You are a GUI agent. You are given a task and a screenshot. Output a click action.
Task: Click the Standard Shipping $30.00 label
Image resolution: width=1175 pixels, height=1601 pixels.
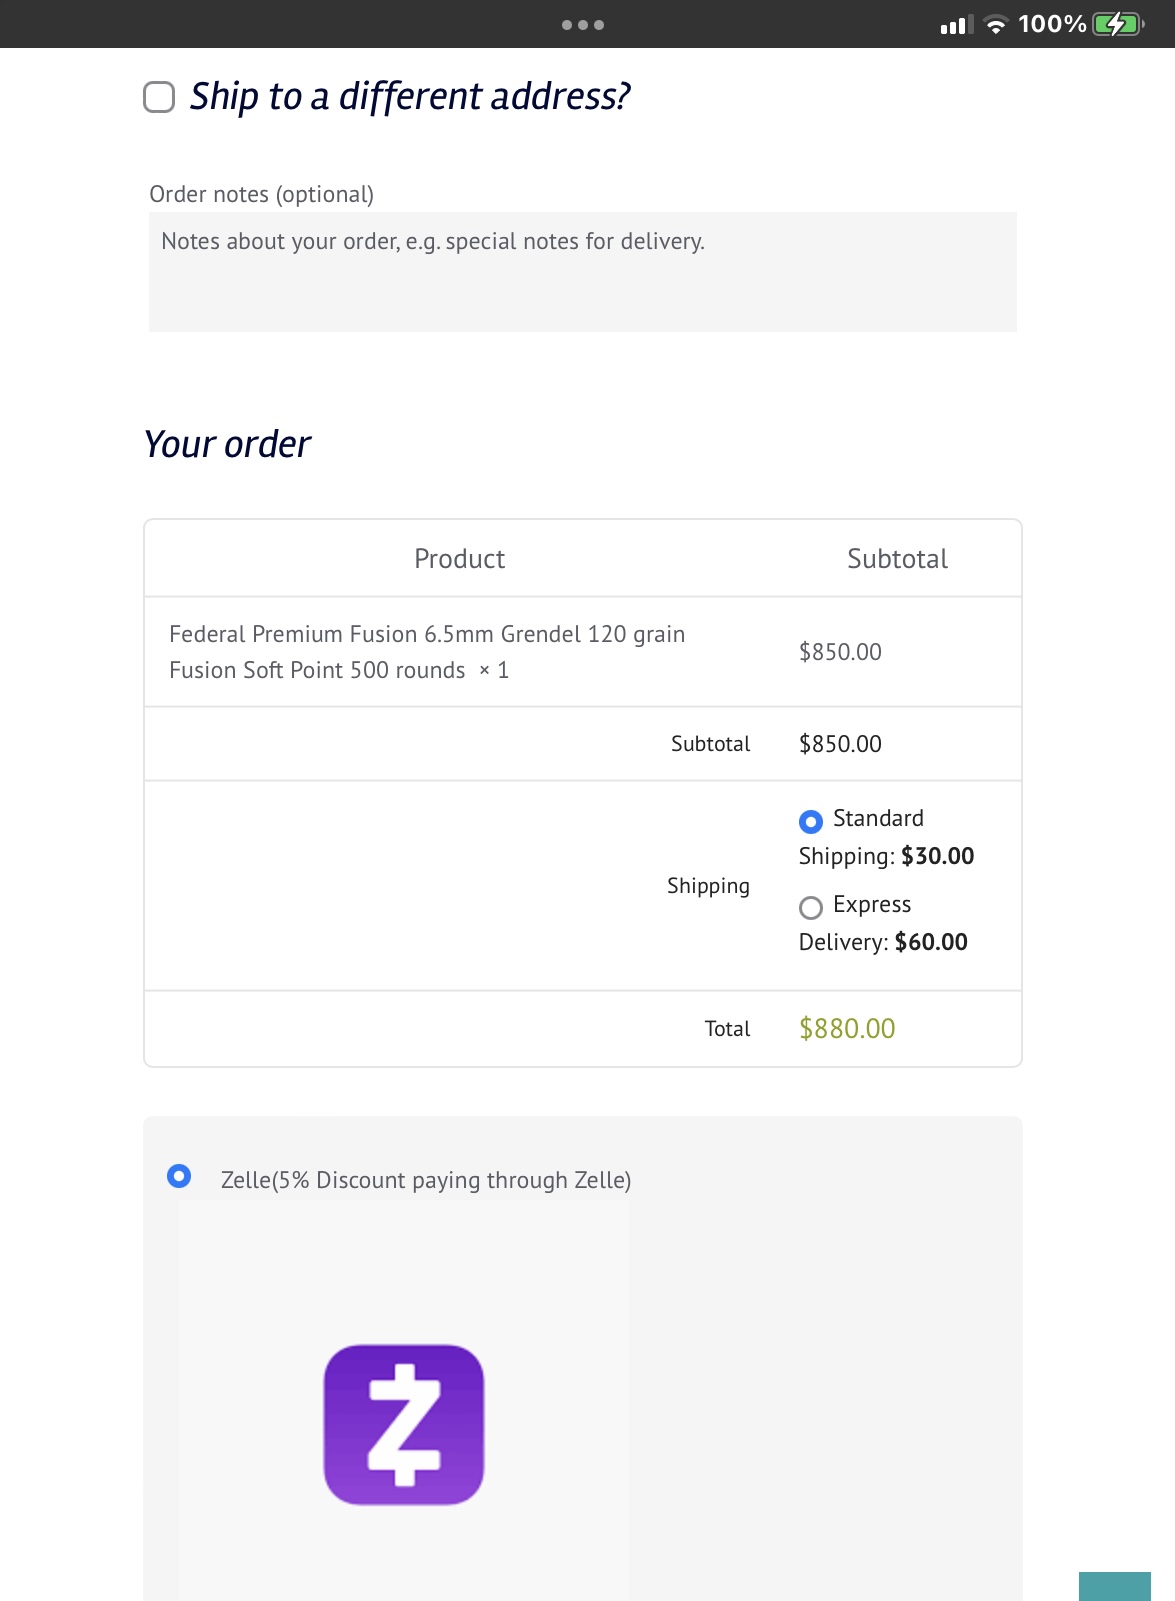(886, 837)
